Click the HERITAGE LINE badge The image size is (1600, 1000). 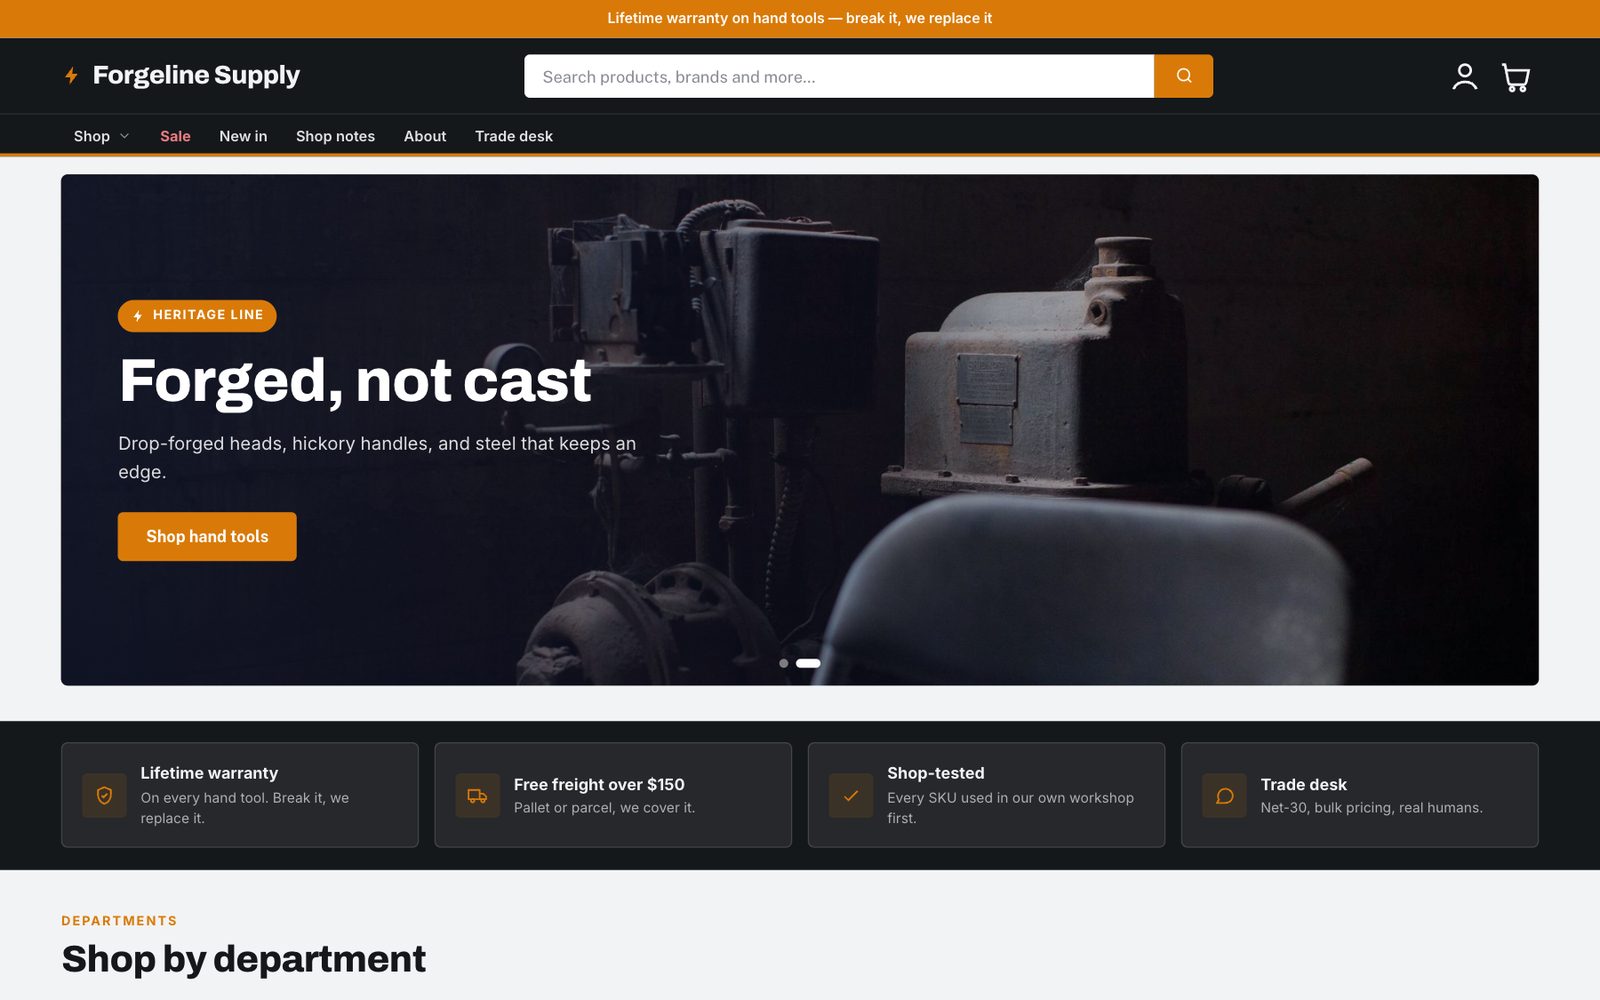coord(197,315)
